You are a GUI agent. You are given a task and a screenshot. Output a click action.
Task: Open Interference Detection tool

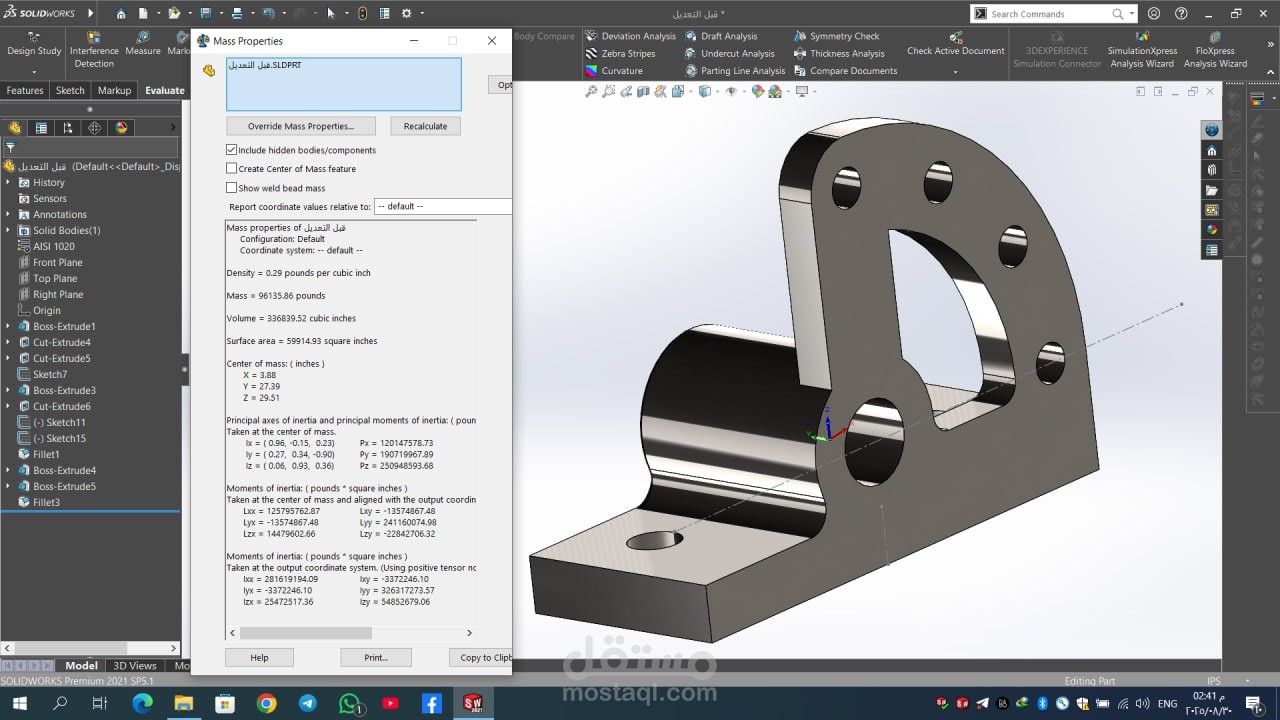point(94,51)
